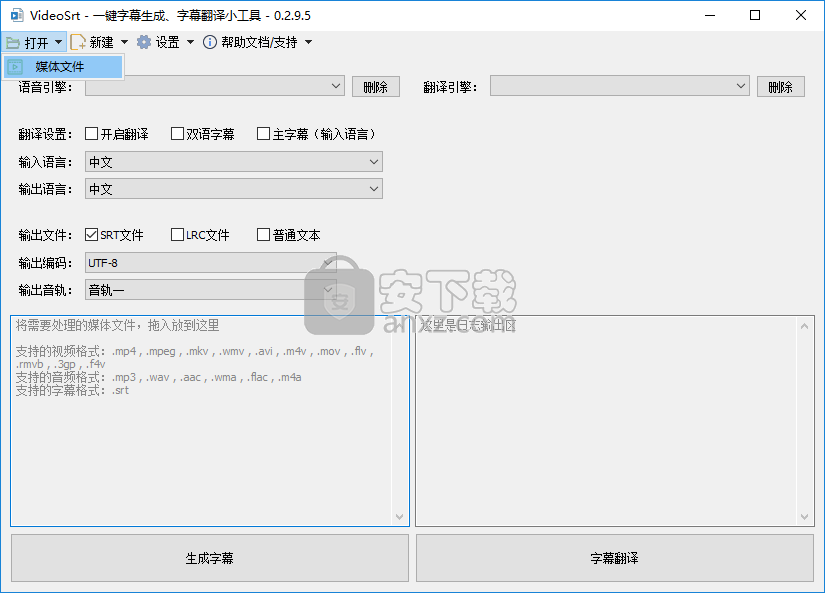The image size is (825, 593).
Task: Expand the 帮助文档/支持 dropdown arrow
Action: point(308,42)
